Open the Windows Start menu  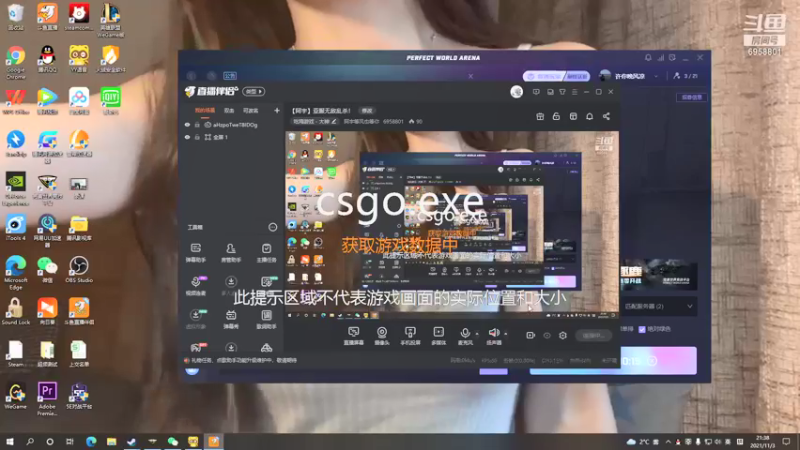click(x=10, y=441)
